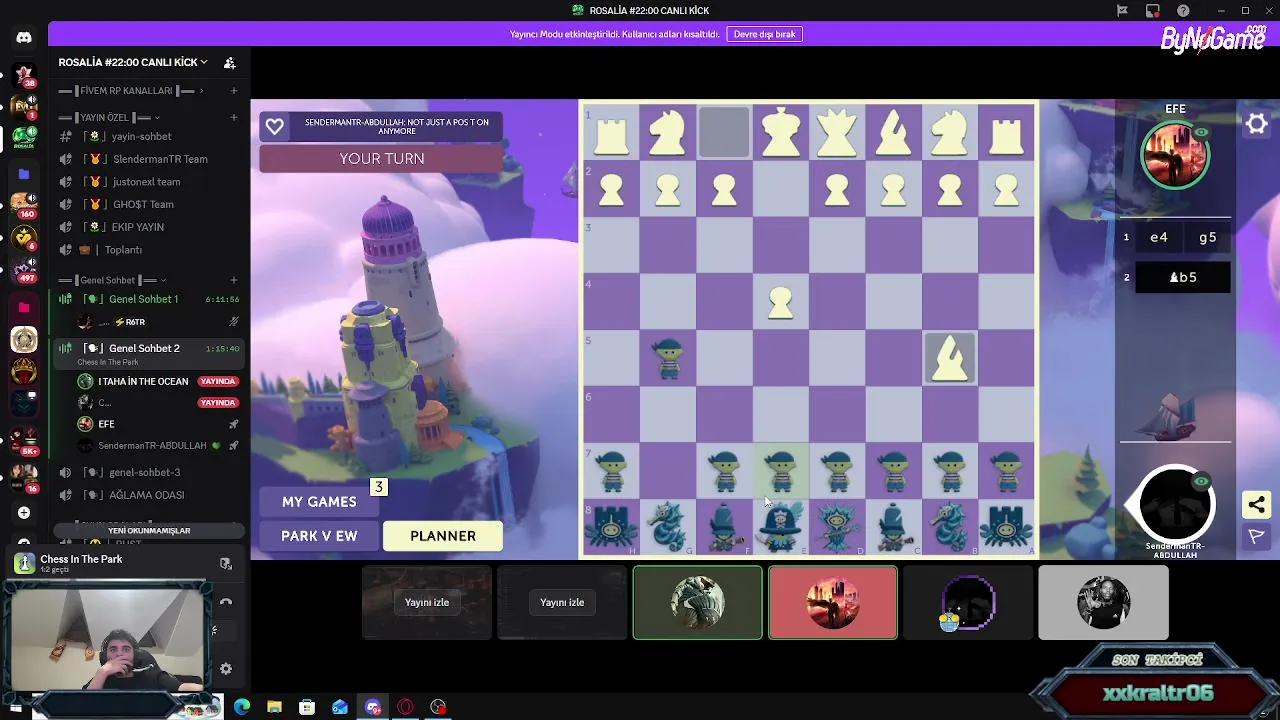Open server invite people icon

[229, 62]
